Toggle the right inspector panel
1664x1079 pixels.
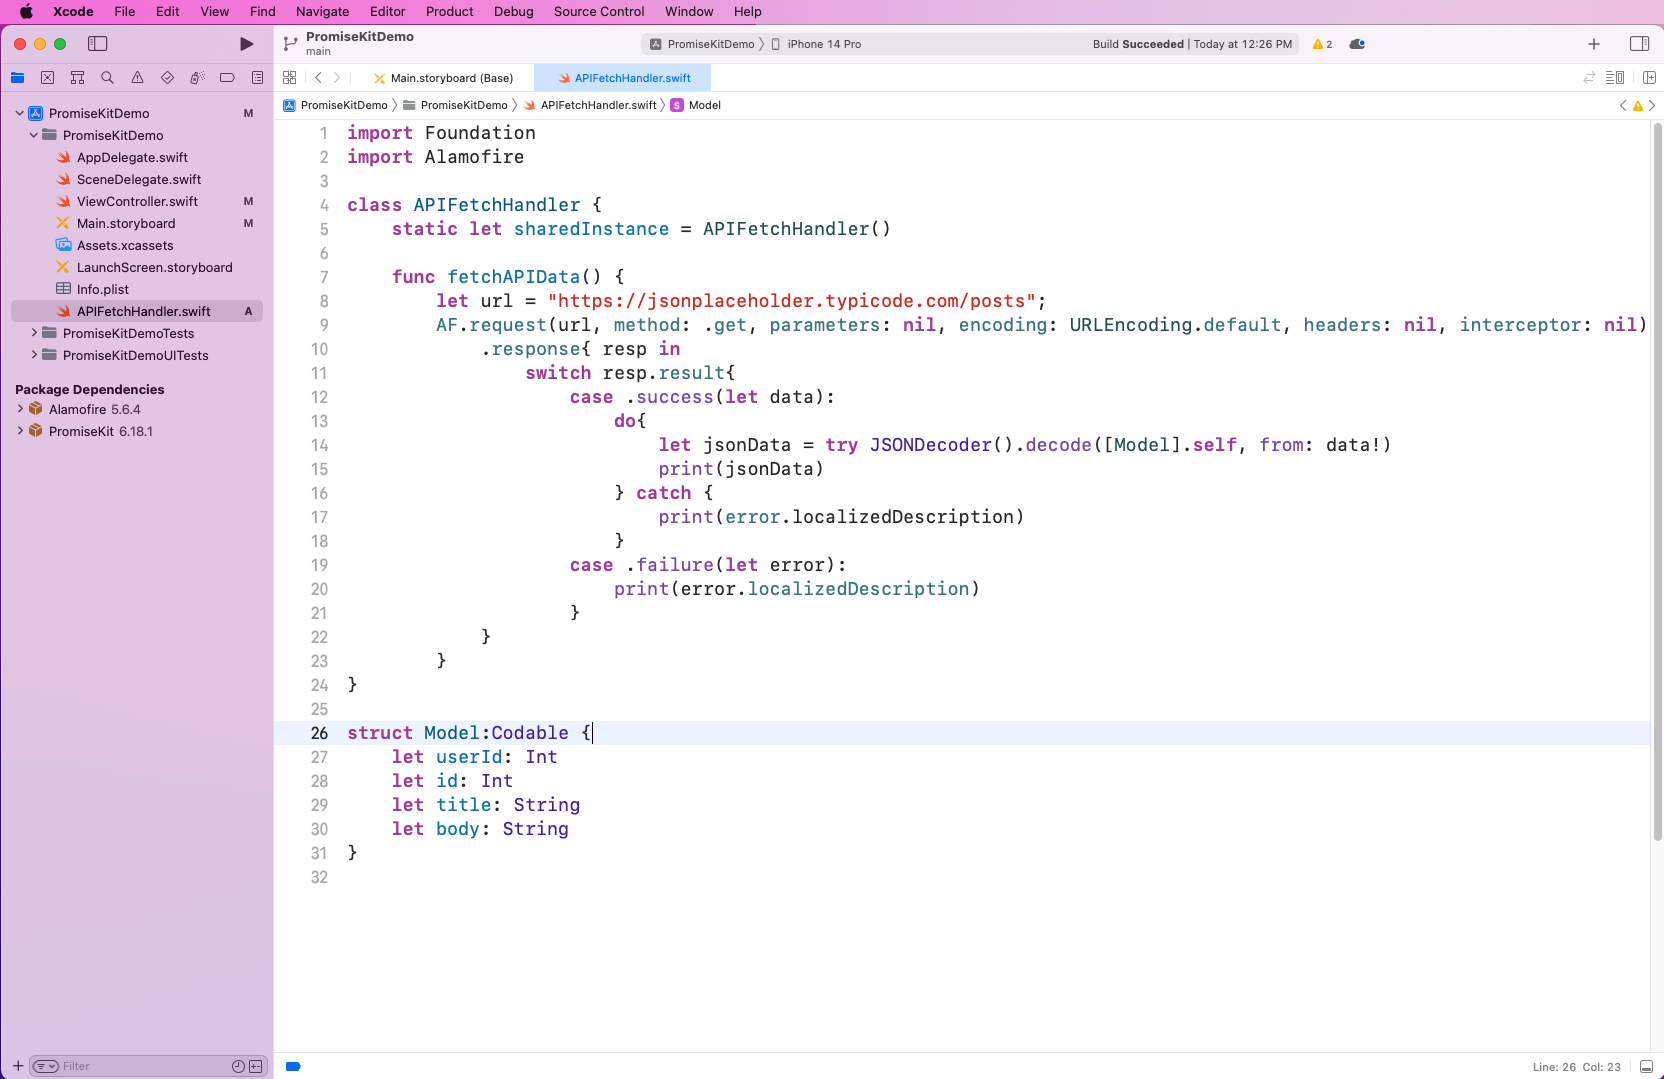point(1640,44)
